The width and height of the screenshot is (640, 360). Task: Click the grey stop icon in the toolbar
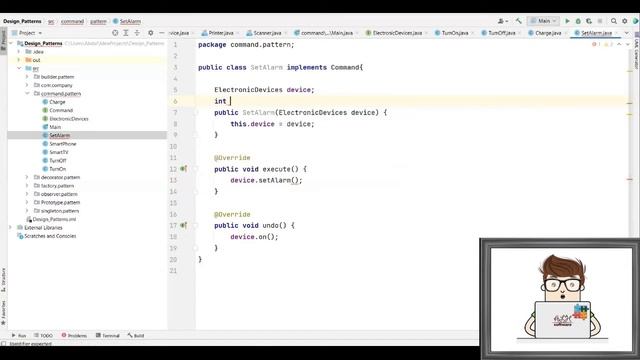coord(600,21)
